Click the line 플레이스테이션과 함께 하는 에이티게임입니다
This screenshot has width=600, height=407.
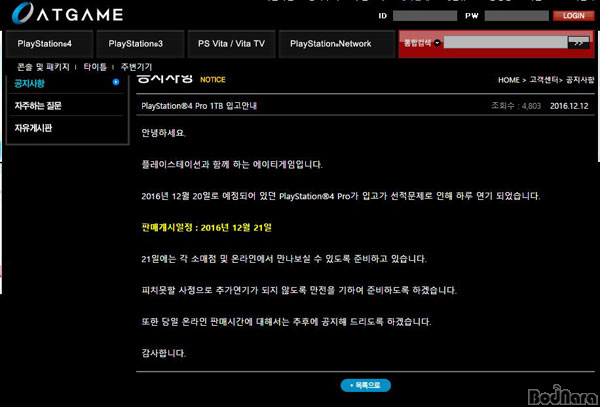(232, 165)
